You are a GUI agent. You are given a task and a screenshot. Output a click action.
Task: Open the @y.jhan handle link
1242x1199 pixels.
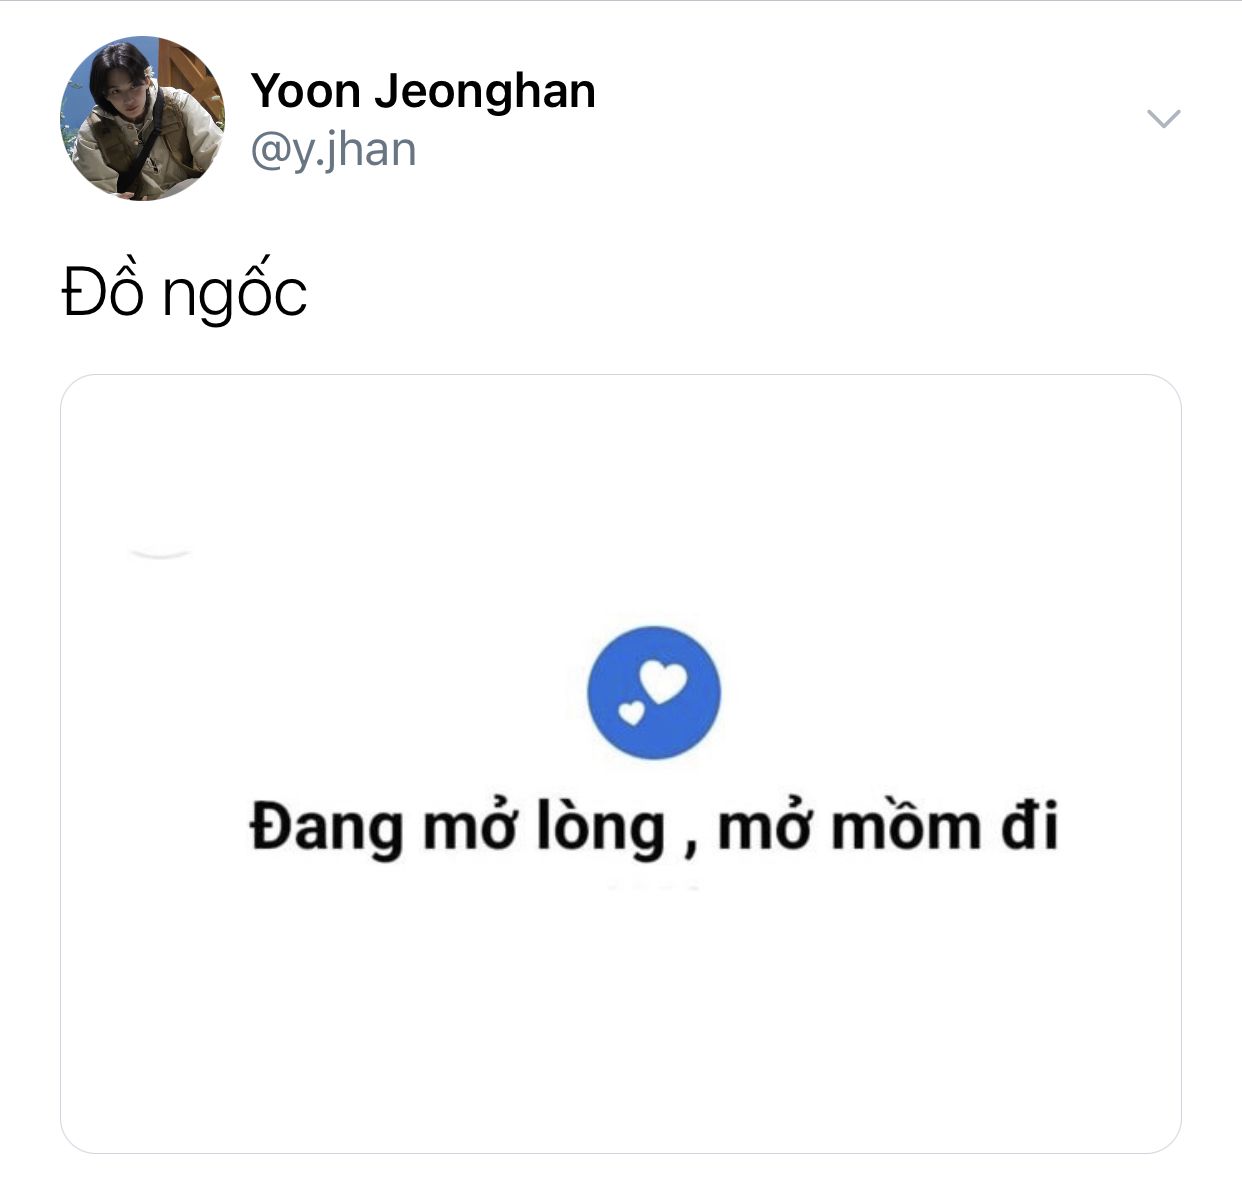333,150
